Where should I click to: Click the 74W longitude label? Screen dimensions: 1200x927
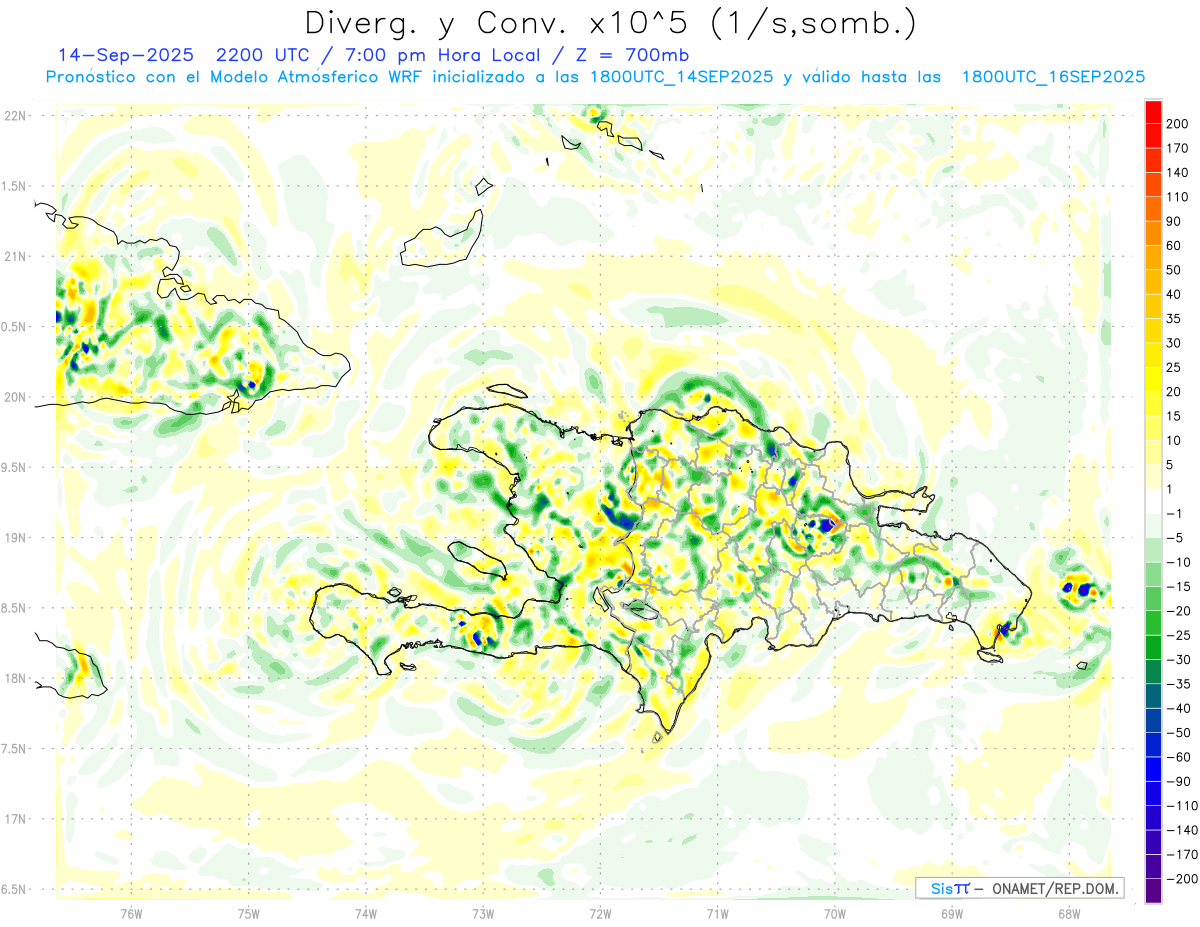click(x=366, y=913)
